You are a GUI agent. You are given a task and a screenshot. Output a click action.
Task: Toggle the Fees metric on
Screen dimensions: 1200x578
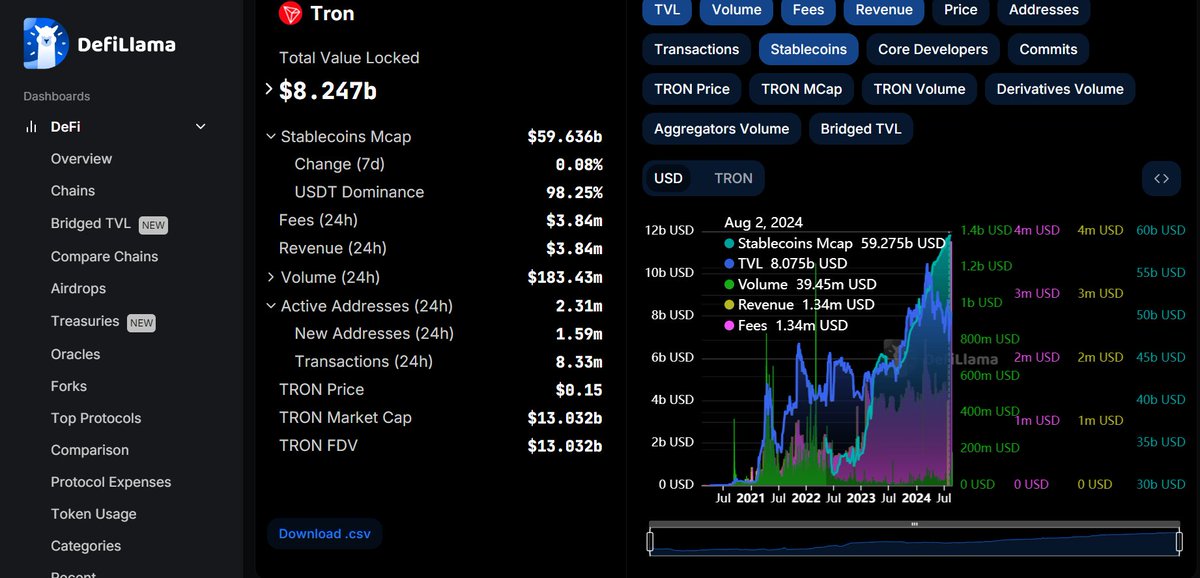click(808, 10)
